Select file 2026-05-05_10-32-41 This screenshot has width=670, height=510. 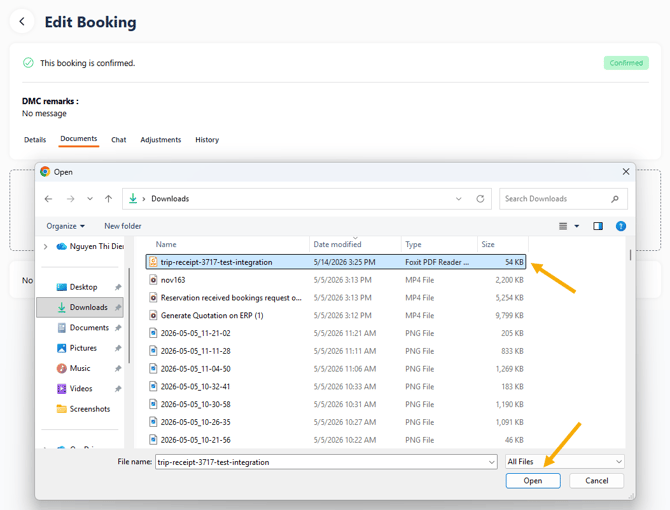[x=336, y=387]
